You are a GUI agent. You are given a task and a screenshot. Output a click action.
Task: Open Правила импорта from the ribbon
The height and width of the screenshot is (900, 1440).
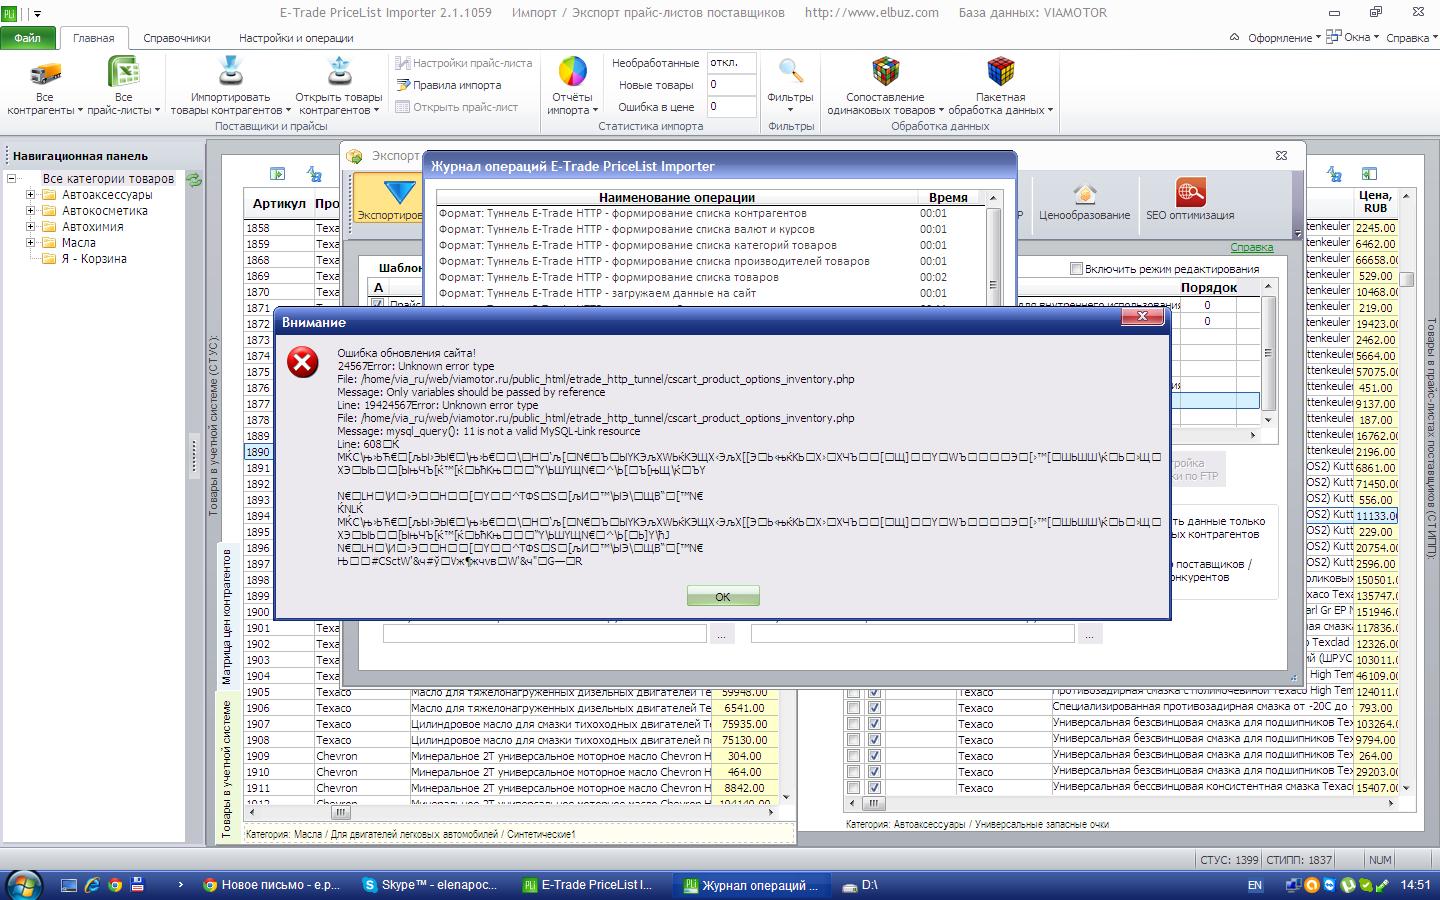point(449,85)
